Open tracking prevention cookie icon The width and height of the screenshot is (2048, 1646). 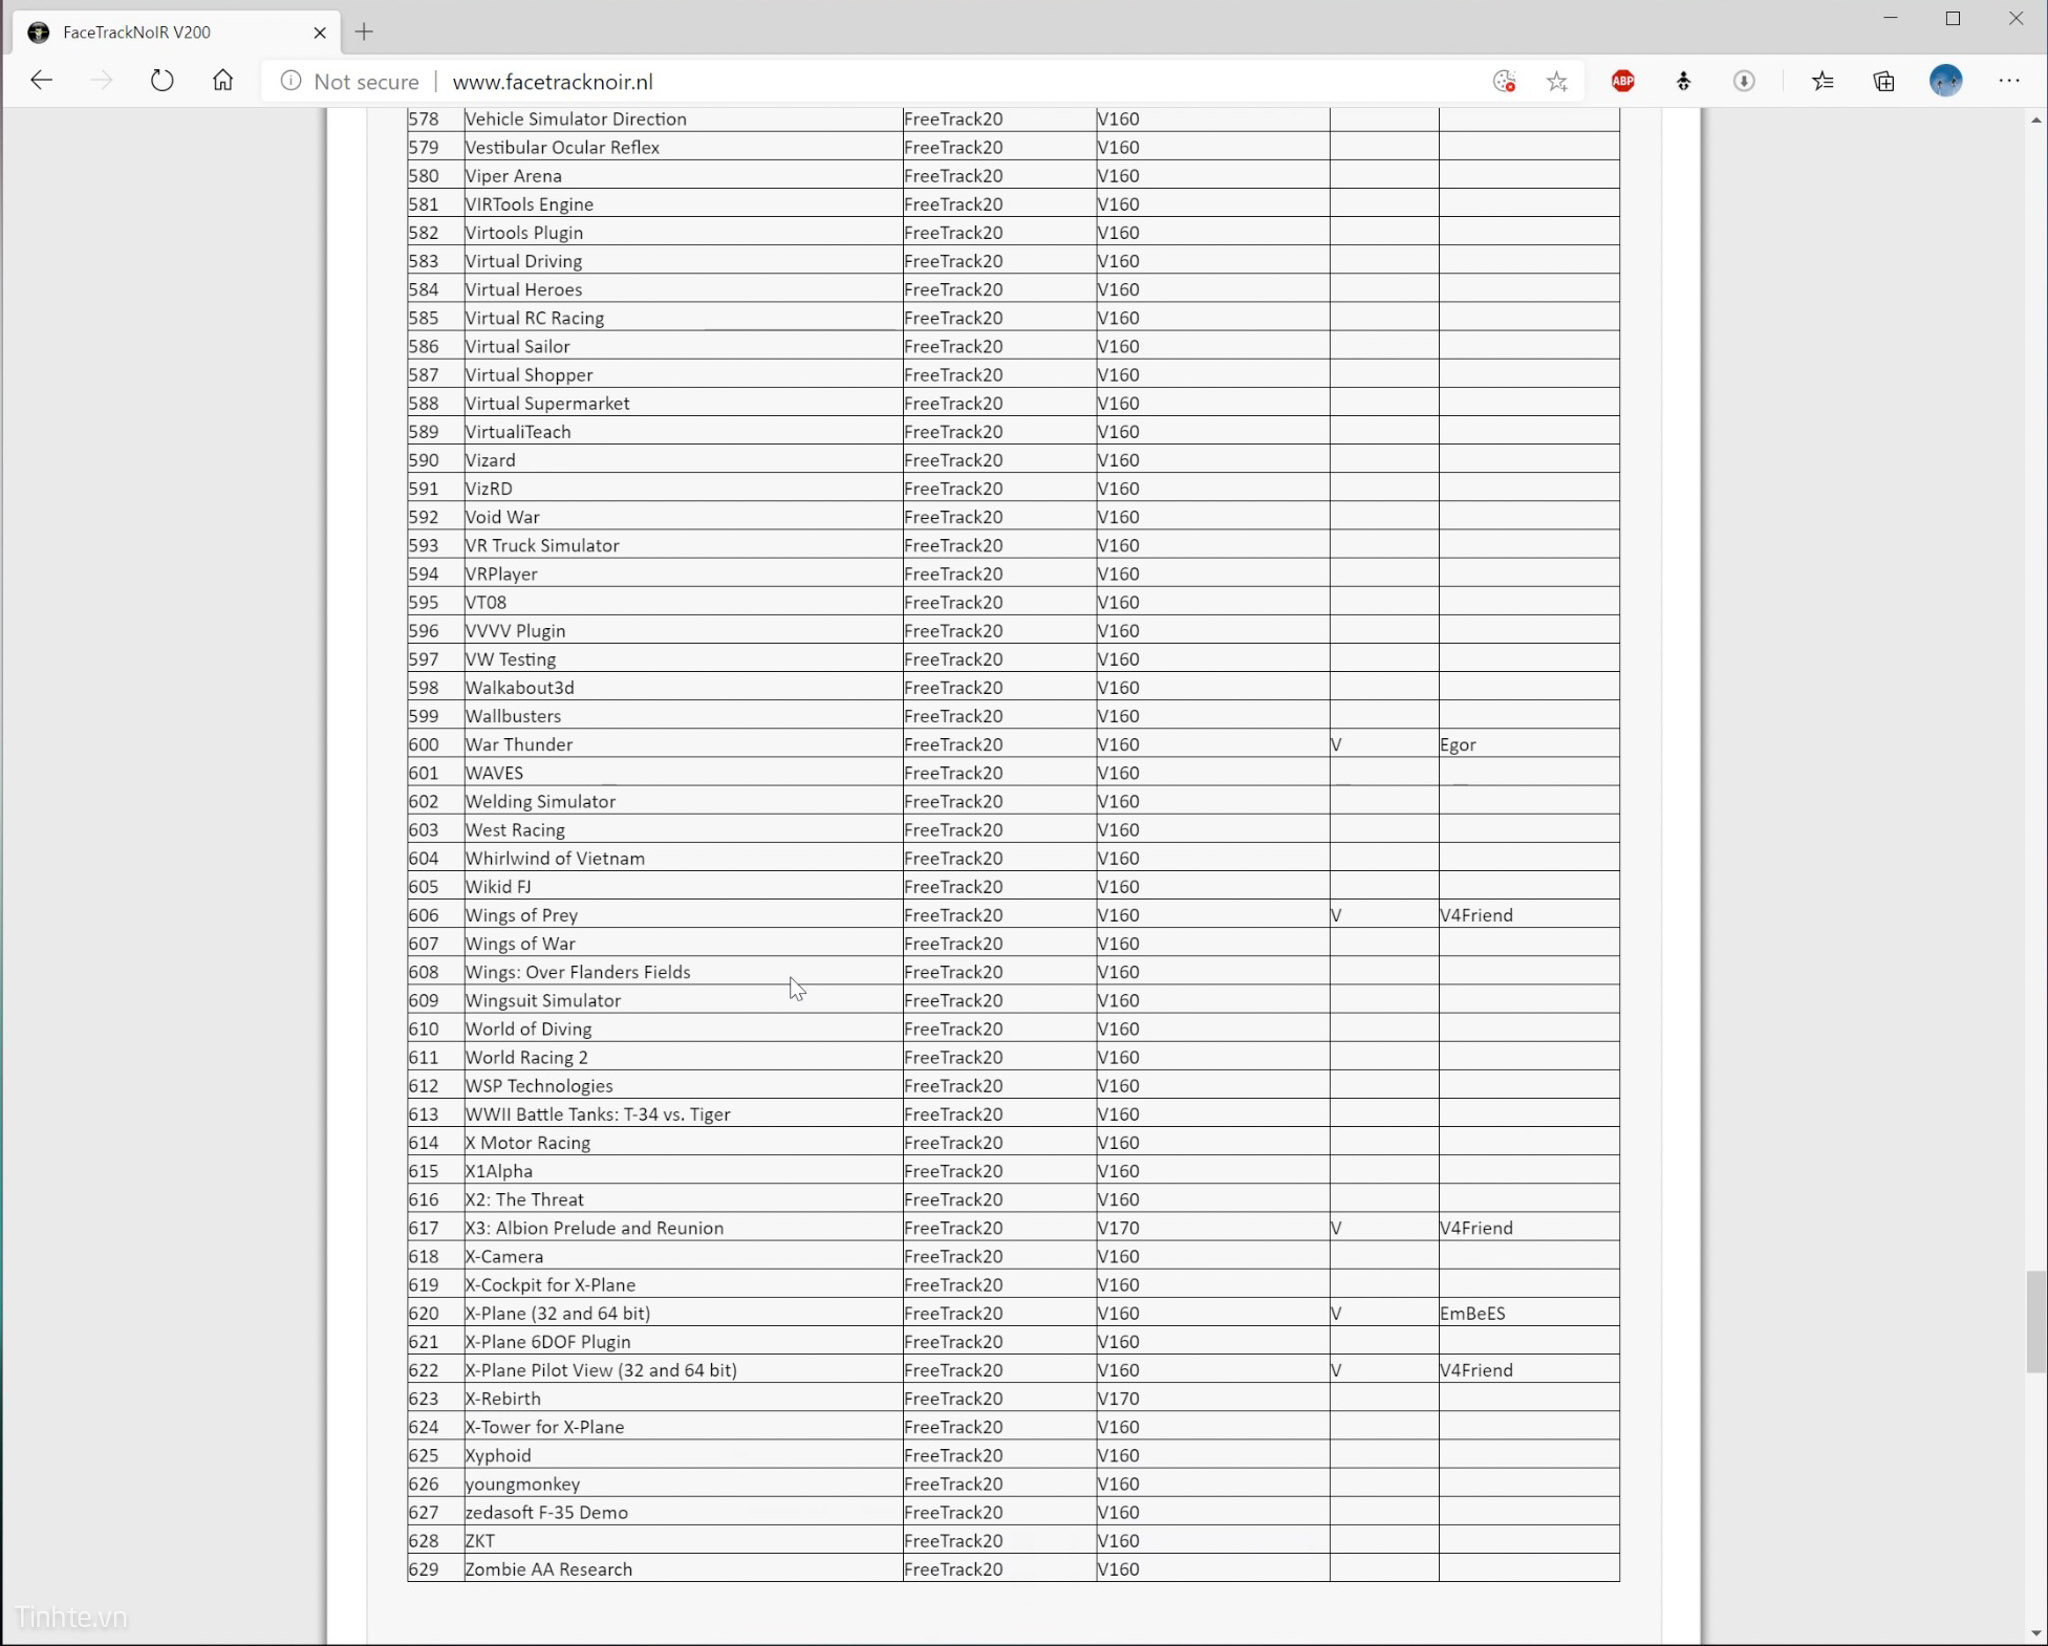coord(1504,82)
